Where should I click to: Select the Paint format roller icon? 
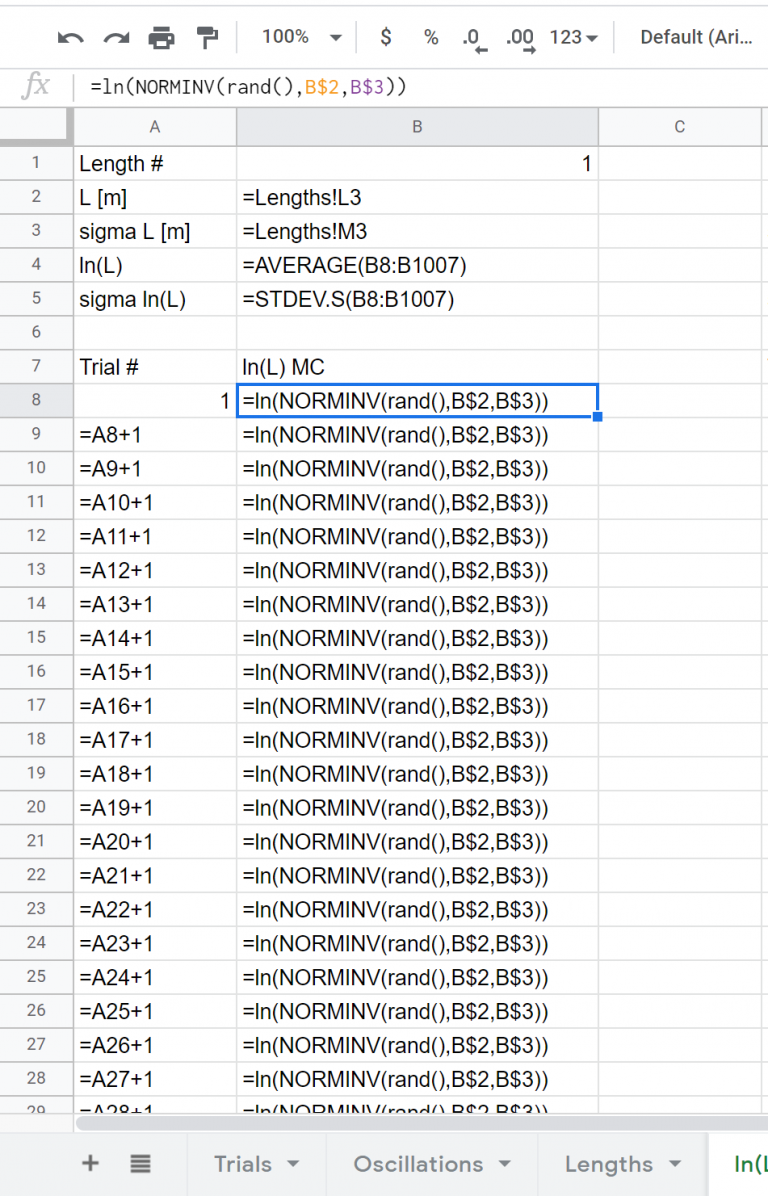tap(207, 38)
